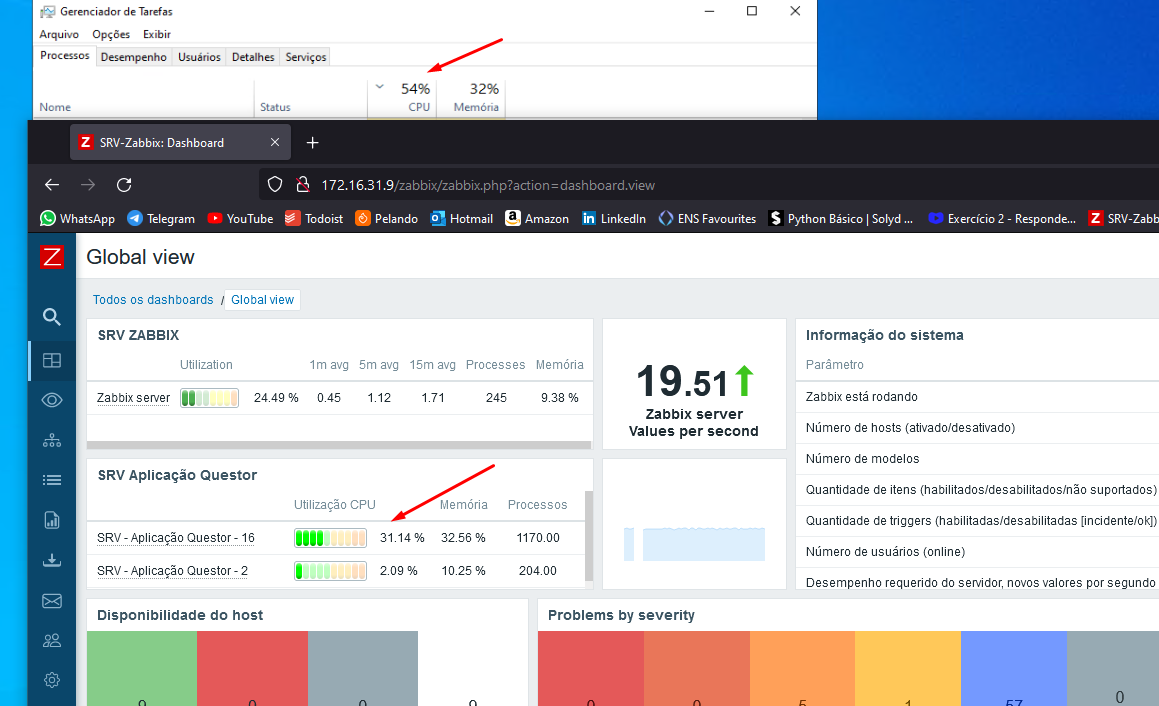Open Reports chart icon in sidebar
Screen dimensions: 1159x706
tap(52, 520)
